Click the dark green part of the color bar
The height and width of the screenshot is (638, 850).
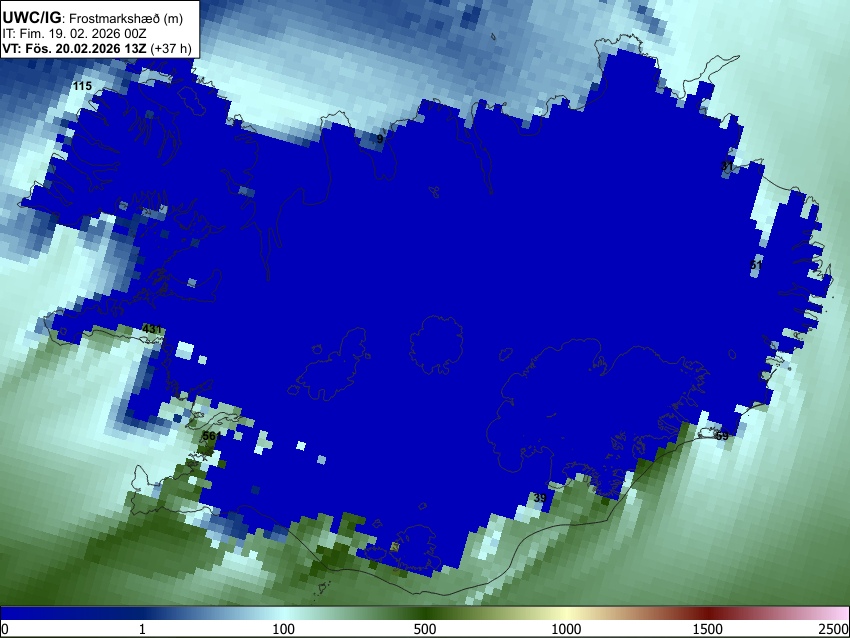tap(425, 614)
